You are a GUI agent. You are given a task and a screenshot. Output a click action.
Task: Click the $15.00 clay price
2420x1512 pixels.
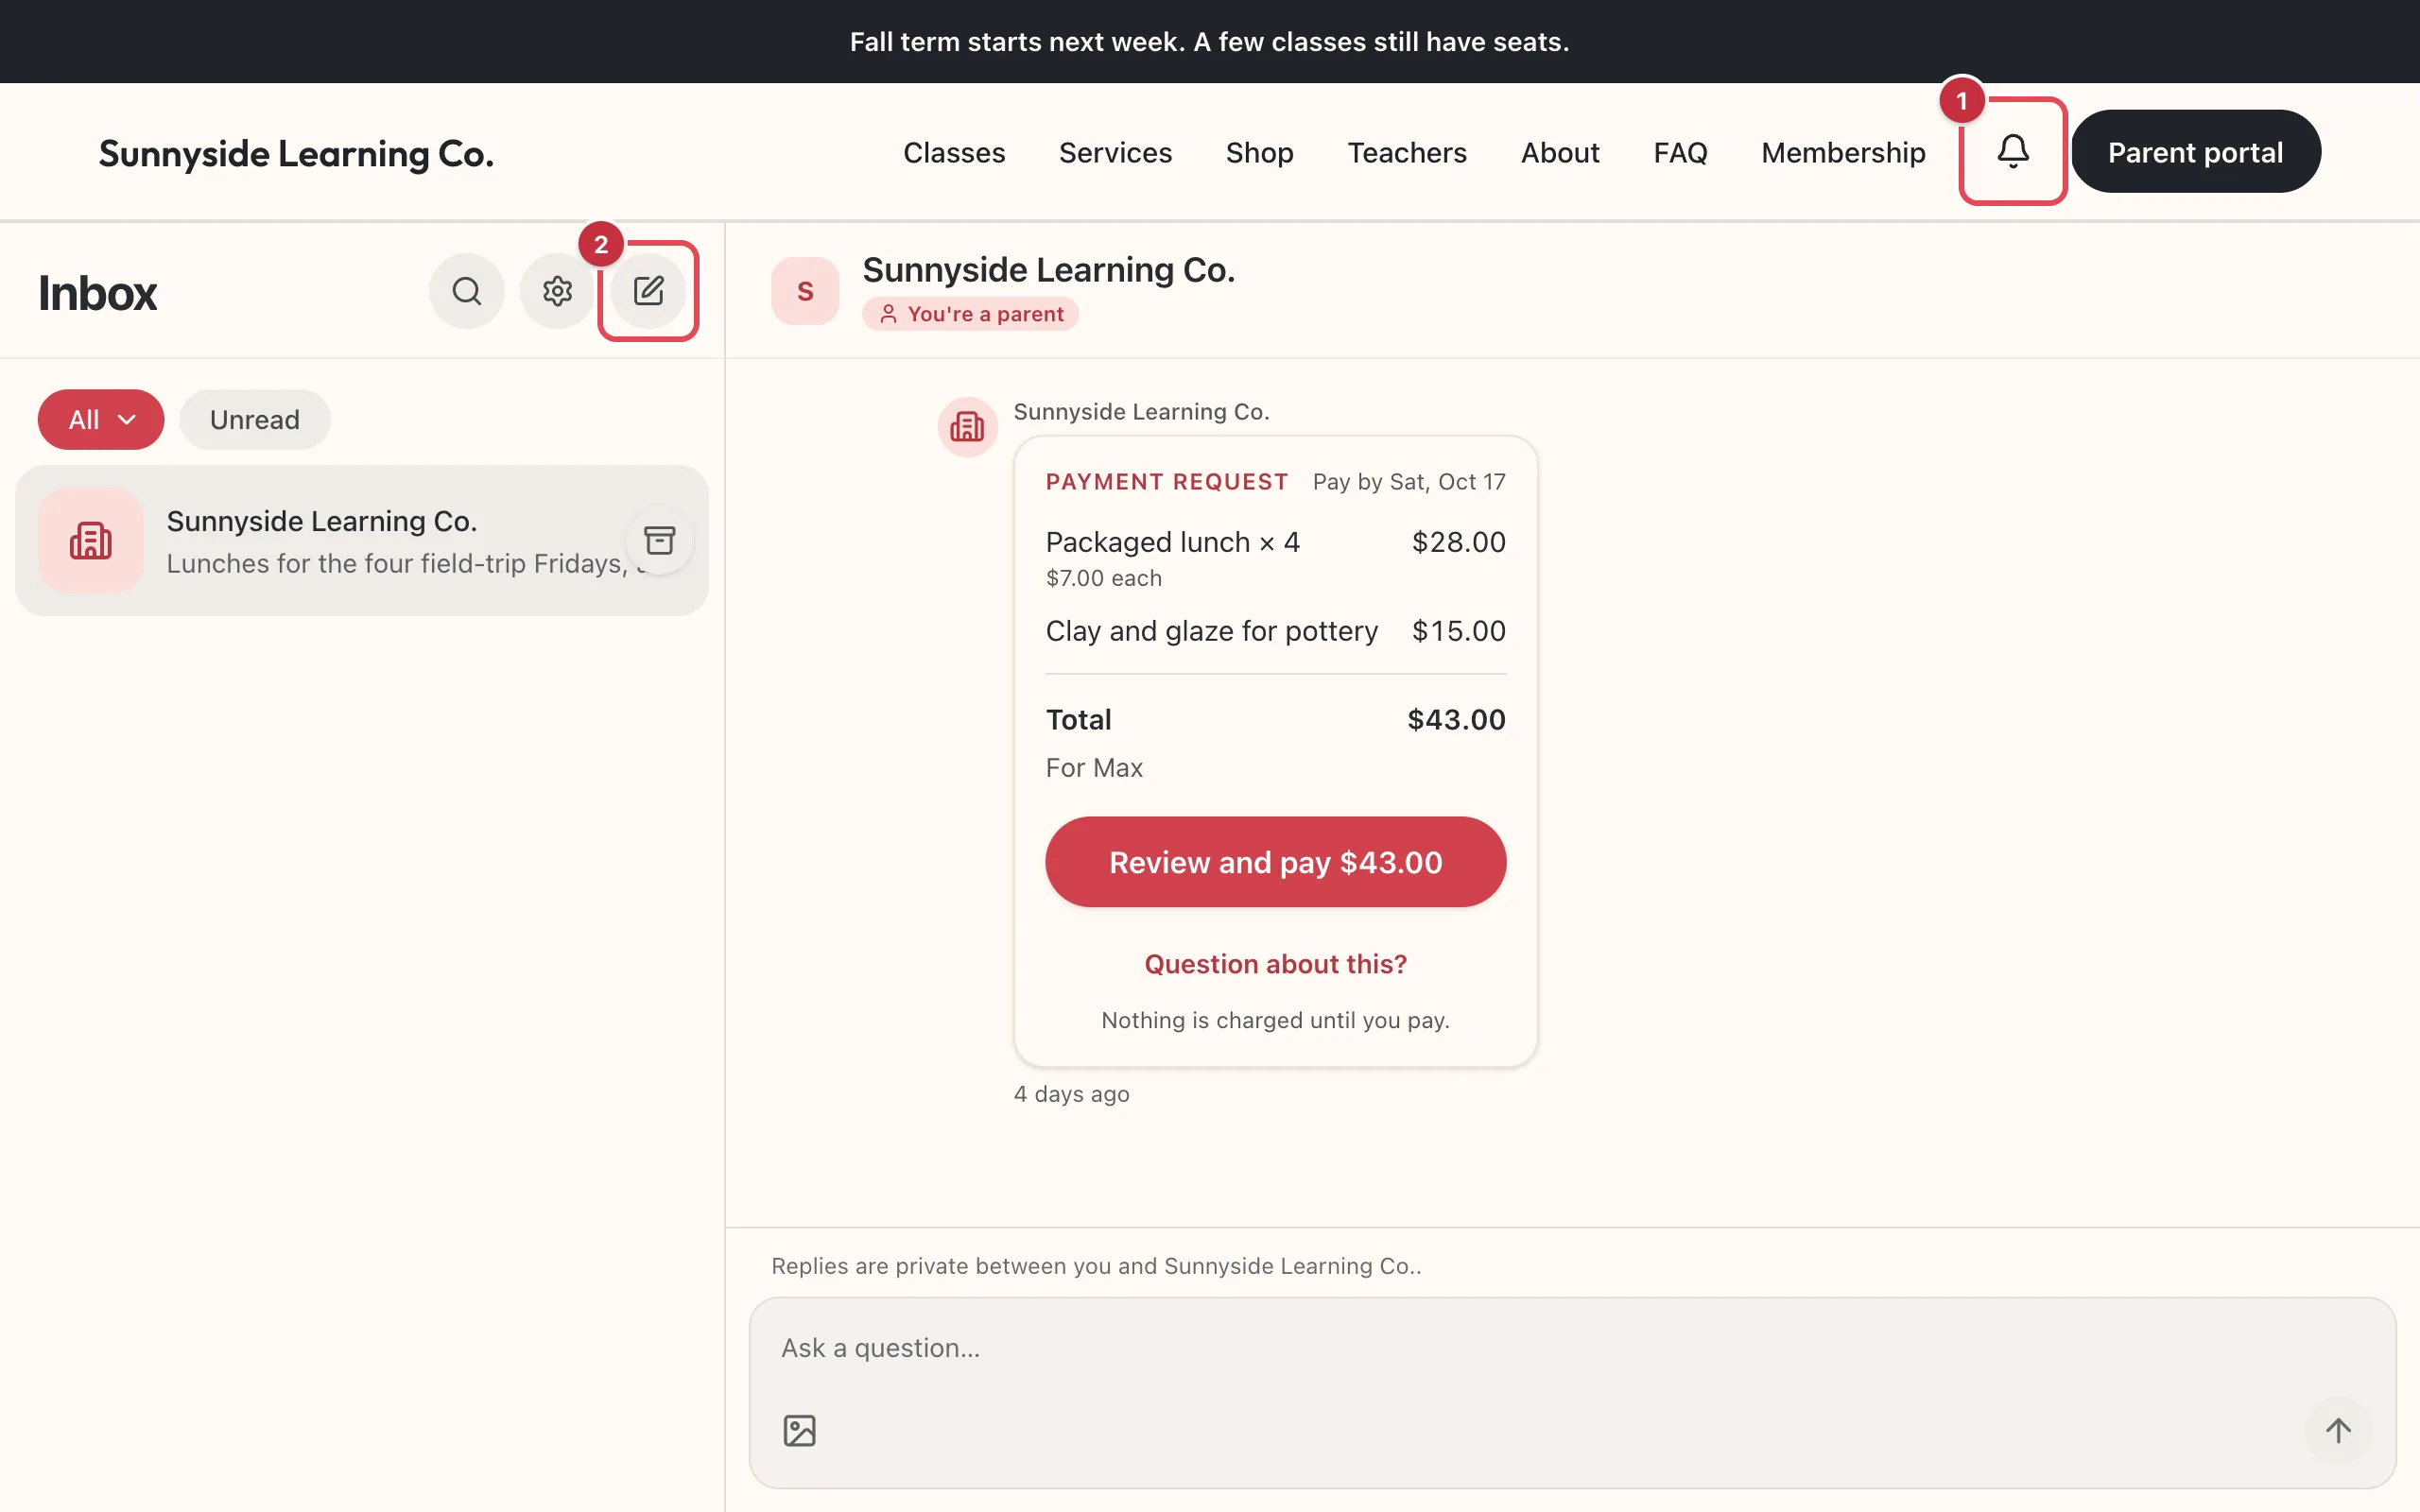click(x=1457, y=631)
